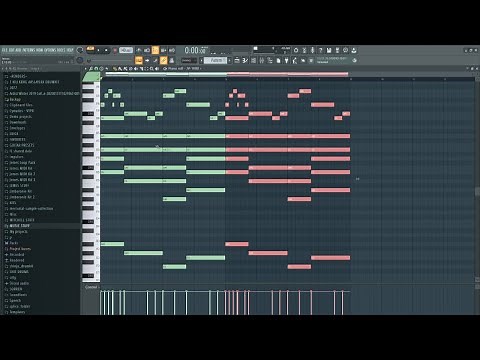
Task: Select the piano roll paint brush tool
Action: click(120, 68)
